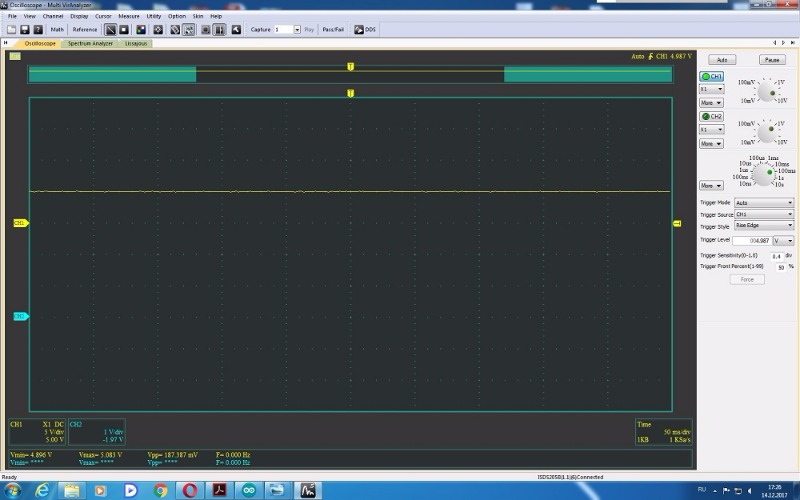The width and height of the screenshot is (800, 500).
Task: Click the Reference toolbar button
Action: point(85,30)
